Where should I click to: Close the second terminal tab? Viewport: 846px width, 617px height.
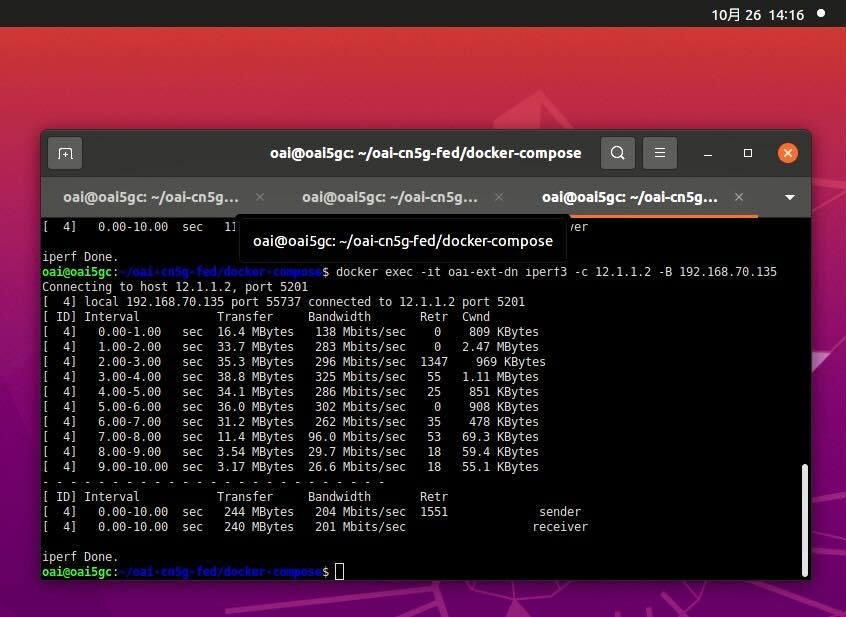tap(499, 197)
